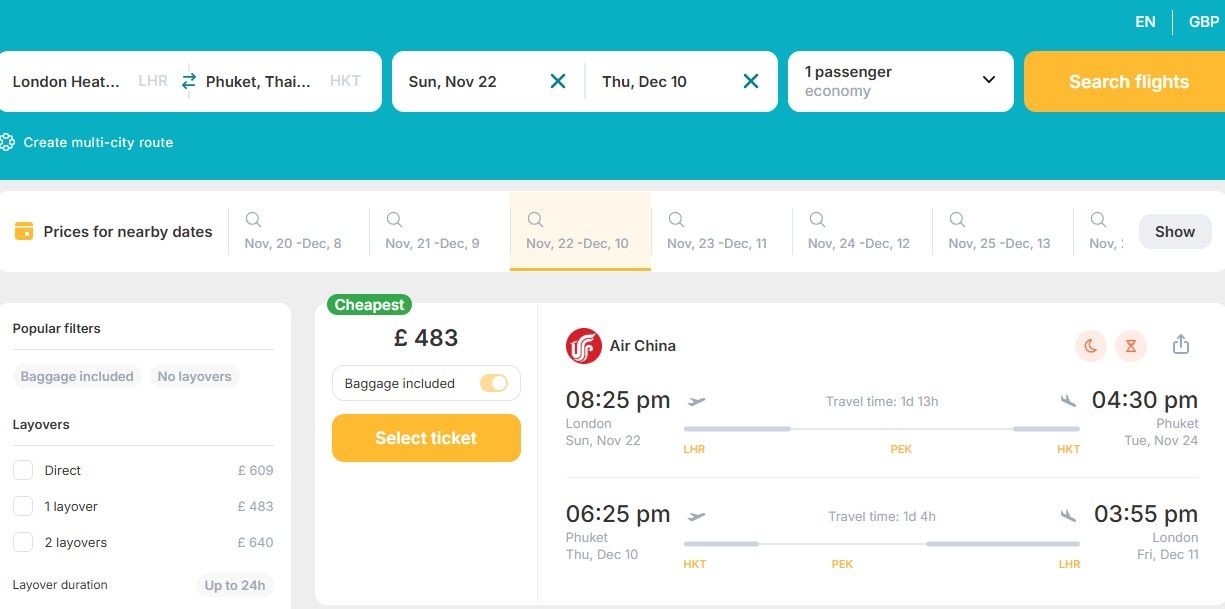Click the multi-city route gear icon
The image size is (1225, 609).
8,142
